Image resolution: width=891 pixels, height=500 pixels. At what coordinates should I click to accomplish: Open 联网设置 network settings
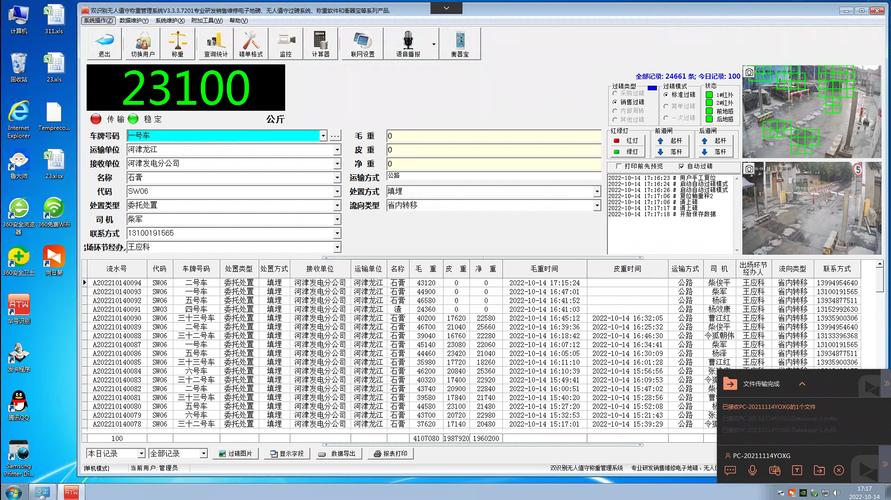point(363,44)
